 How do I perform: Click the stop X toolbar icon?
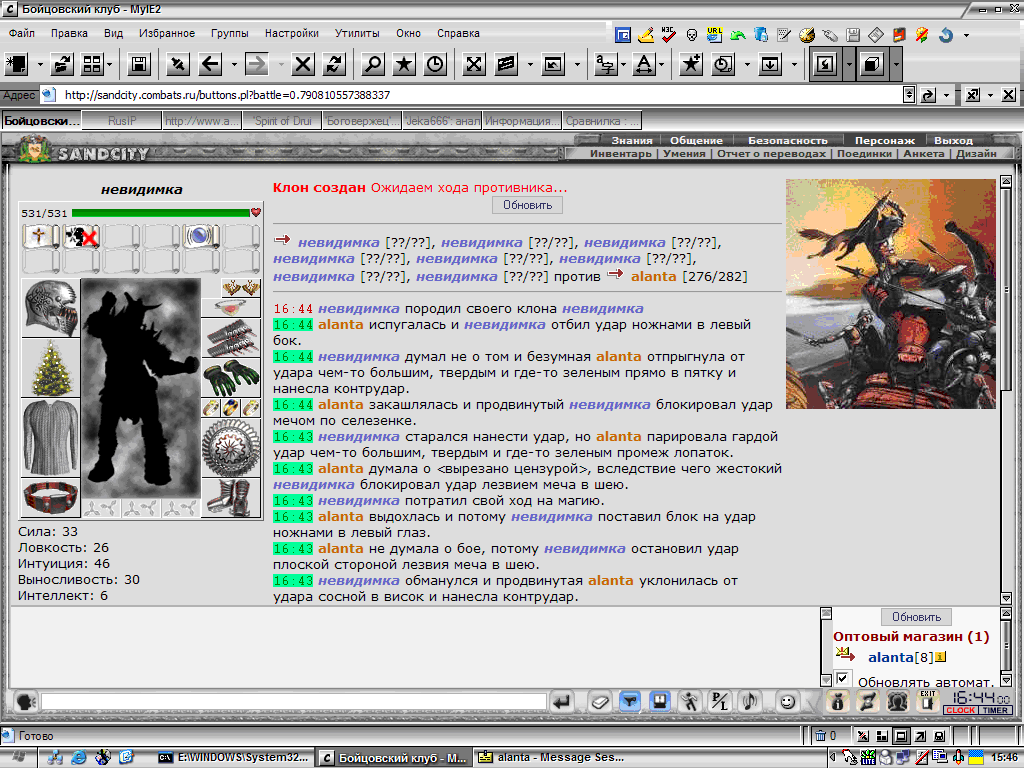pyautogui.click(x=303, y=64)
